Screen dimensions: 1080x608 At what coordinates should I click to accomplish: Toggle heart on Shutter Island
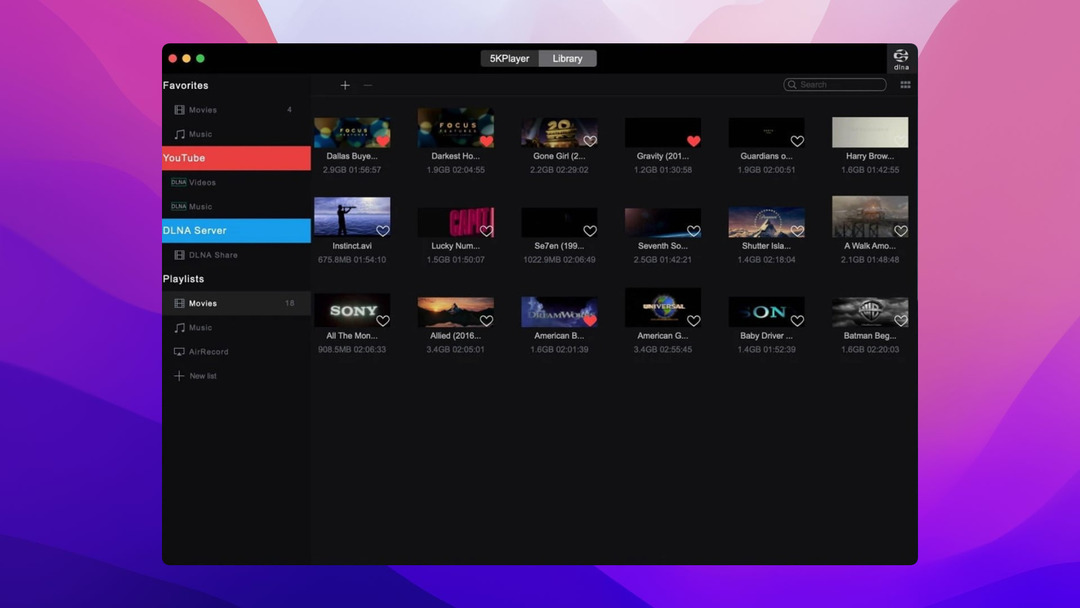coord(797,231)
